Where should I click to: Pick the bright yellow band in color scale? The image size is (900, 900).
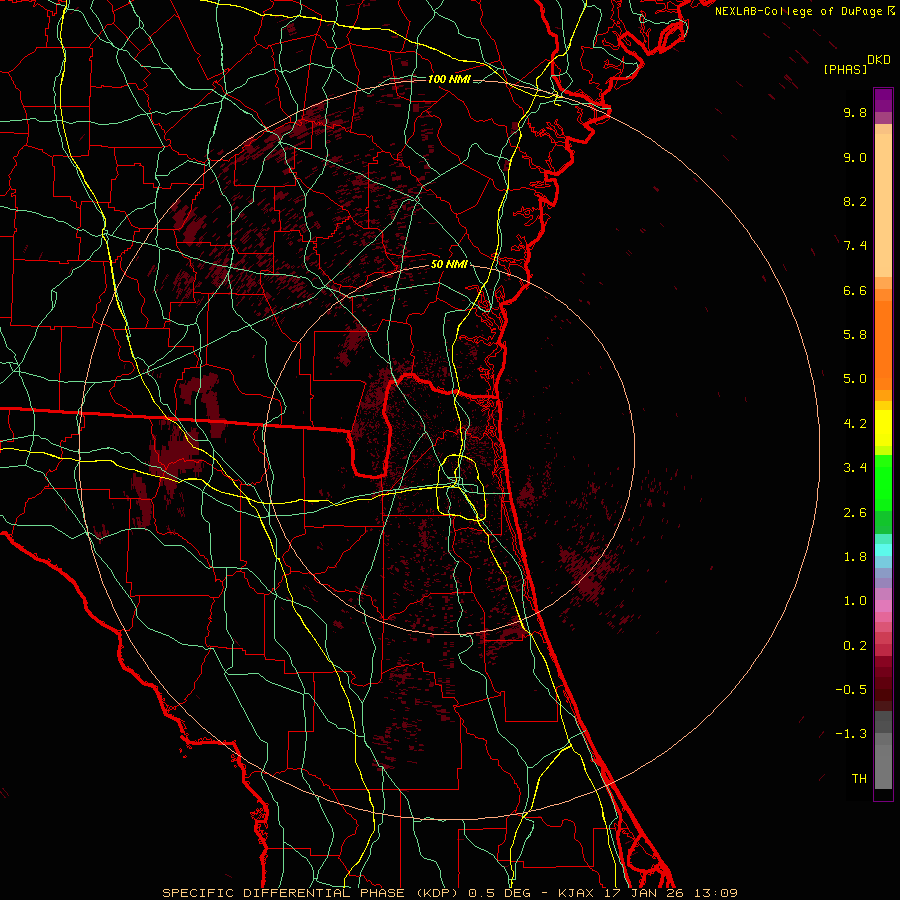[883, 428]
